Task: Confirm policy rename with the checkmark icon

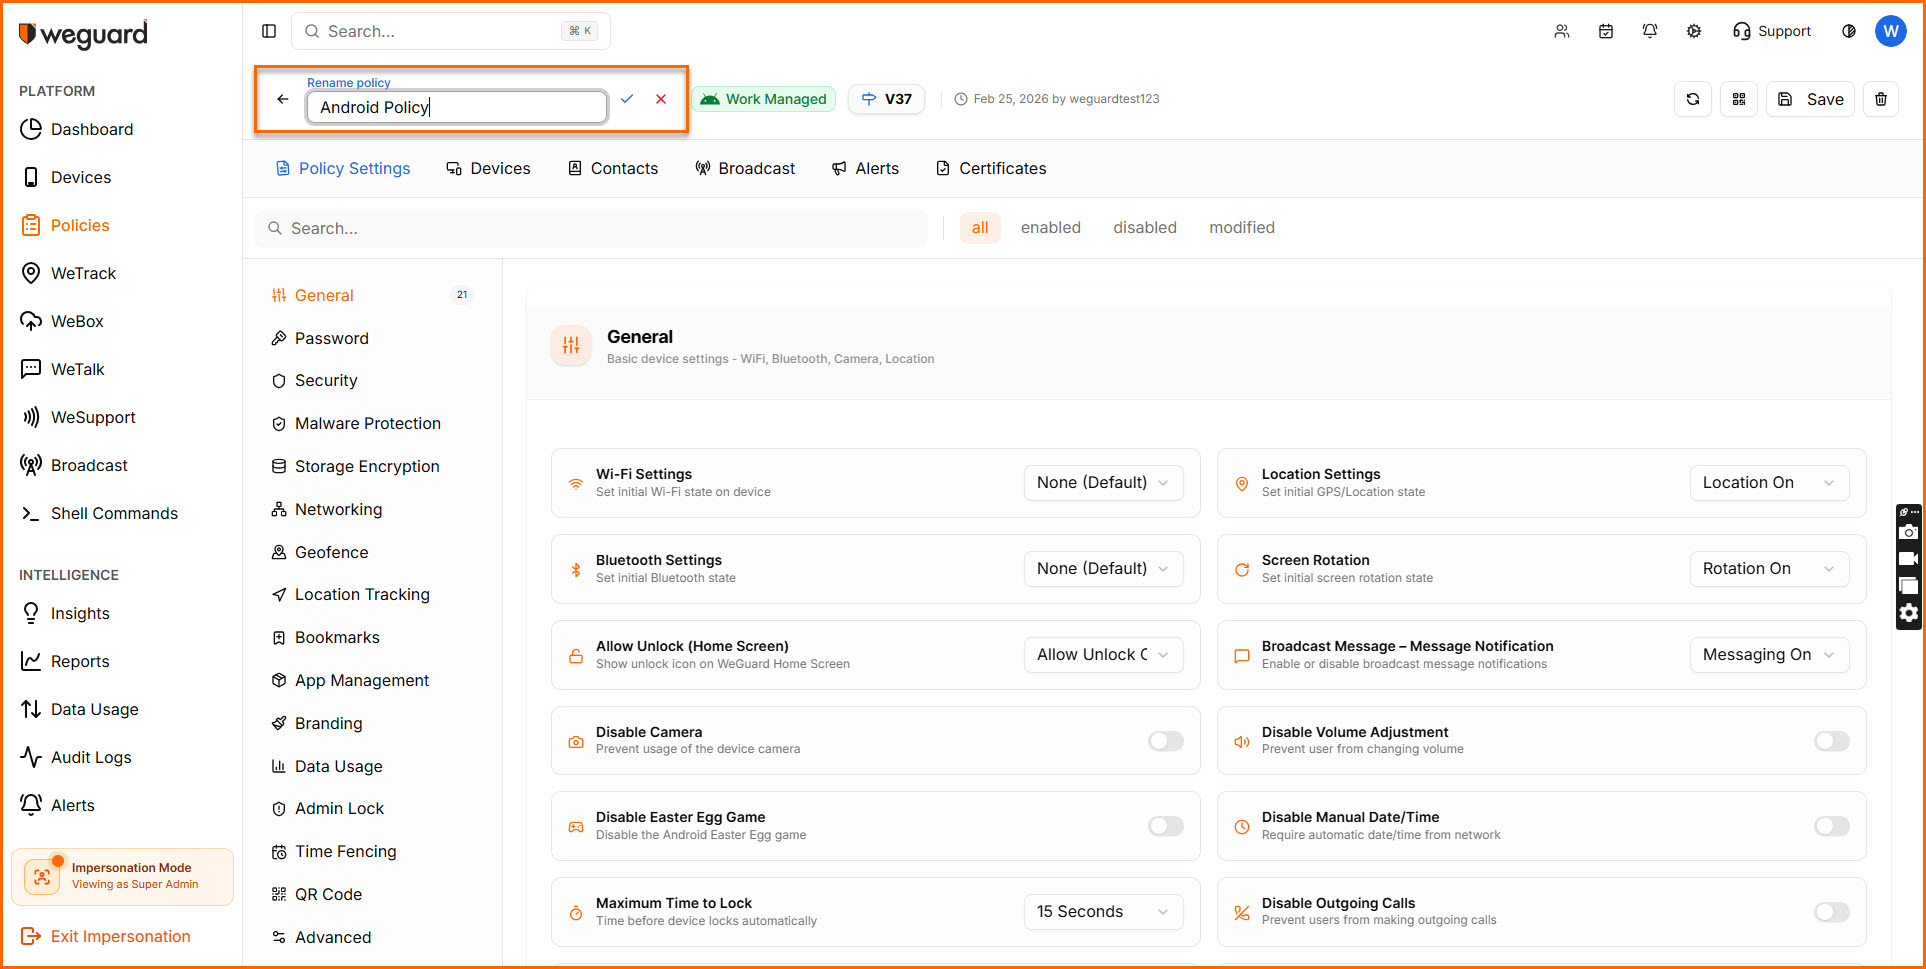Action: pos(627,99)
